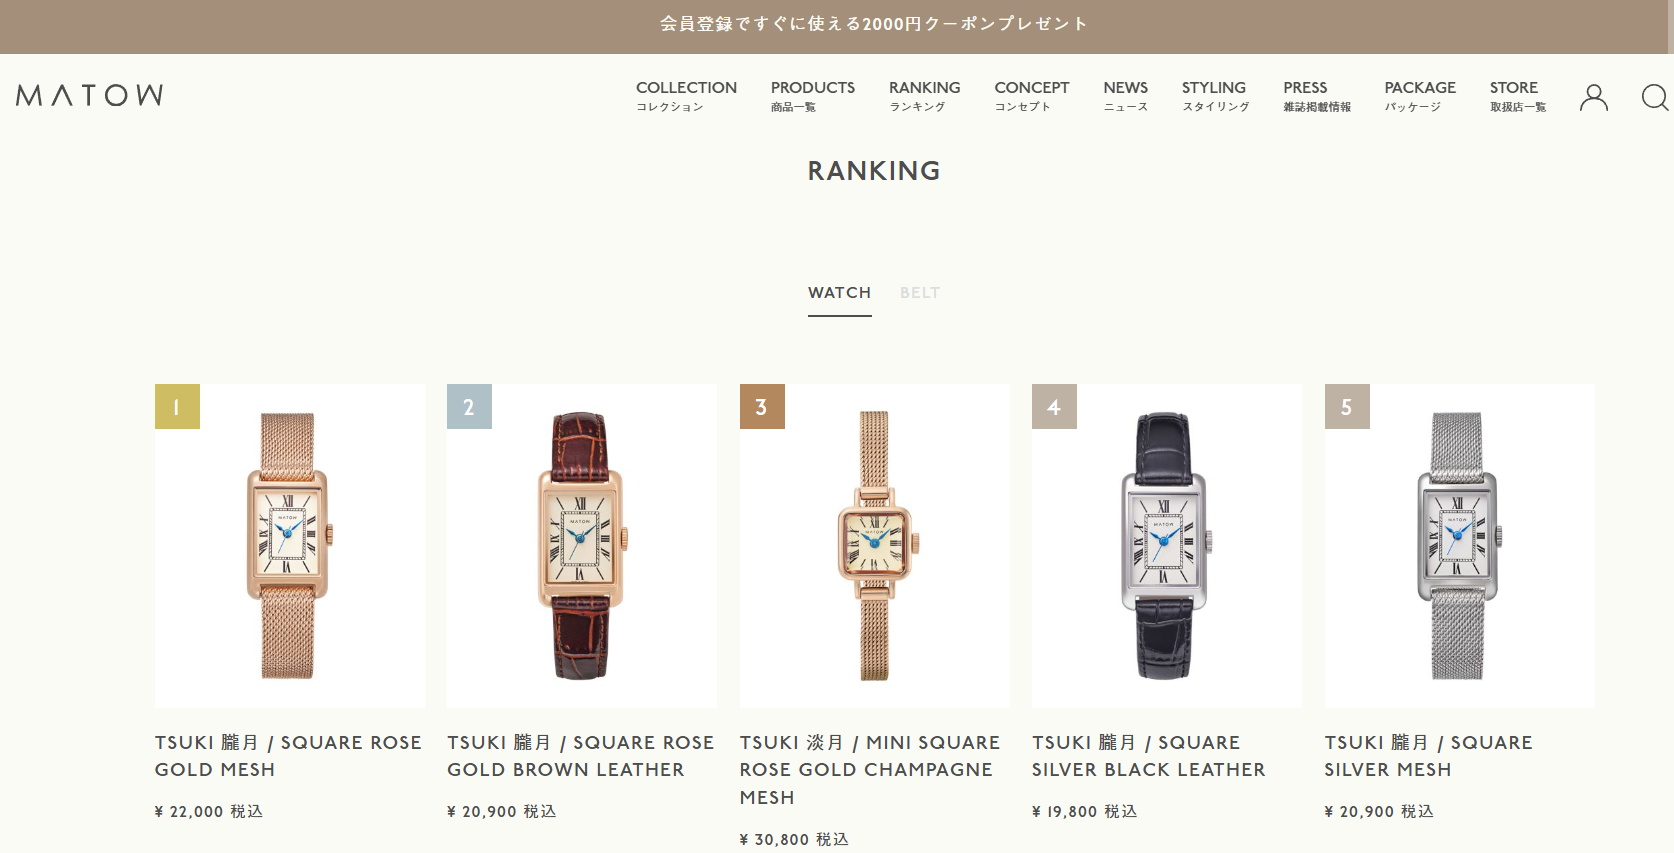Click the rank 3 badge

(762, 406)
